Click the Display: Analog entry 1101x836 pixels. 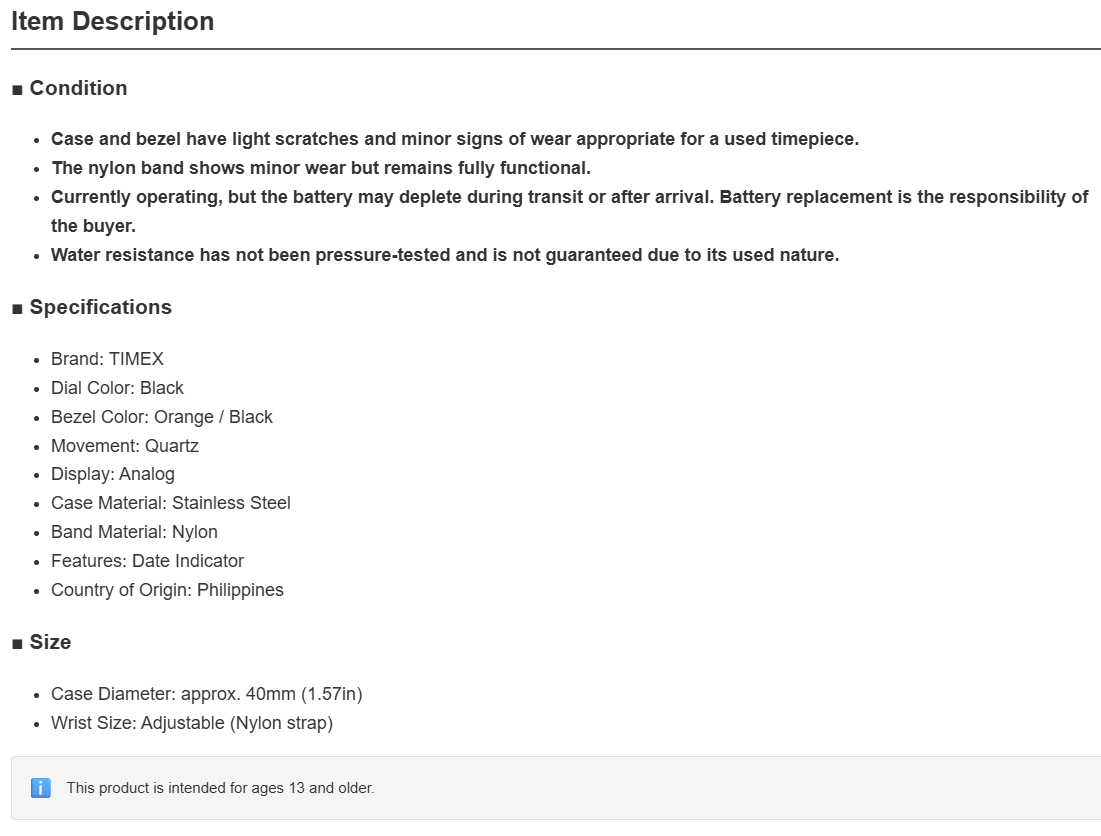[113, 474]
